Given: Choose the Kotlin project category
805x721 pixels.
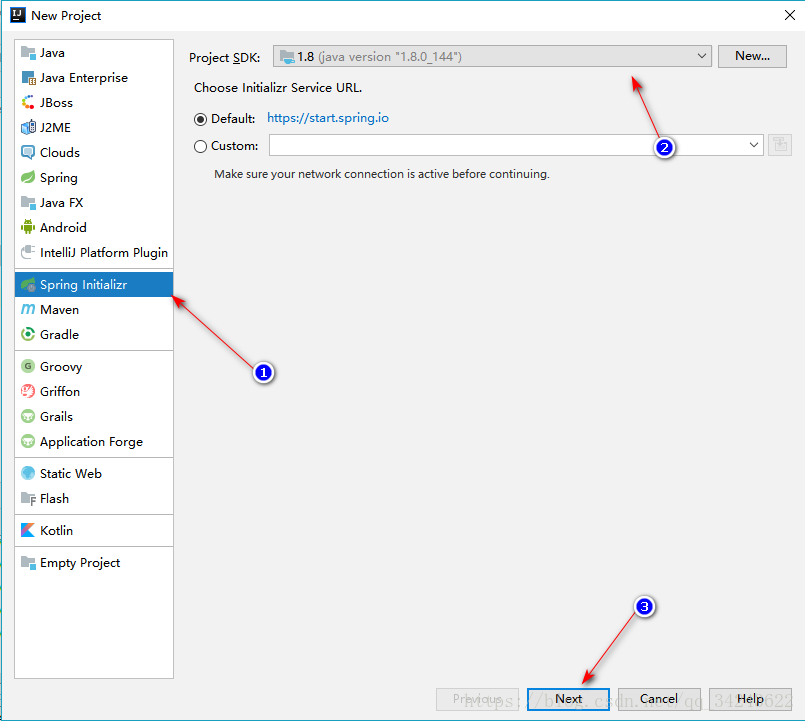Looking at the screenshot, I should click(x=94, y=530).
